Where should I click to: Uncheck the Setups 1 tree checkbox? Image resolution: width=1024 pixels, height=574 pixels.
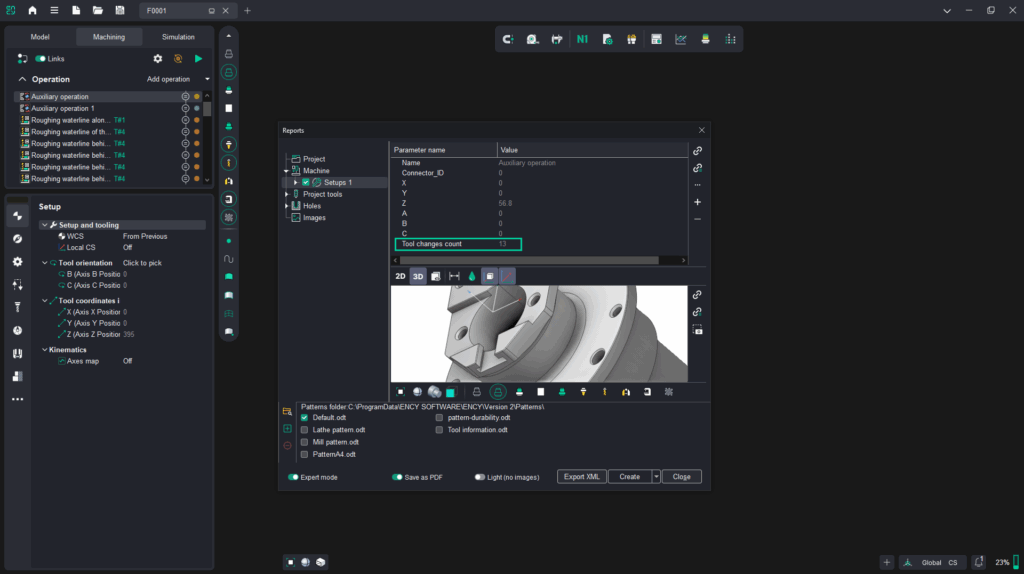[306, 183]
